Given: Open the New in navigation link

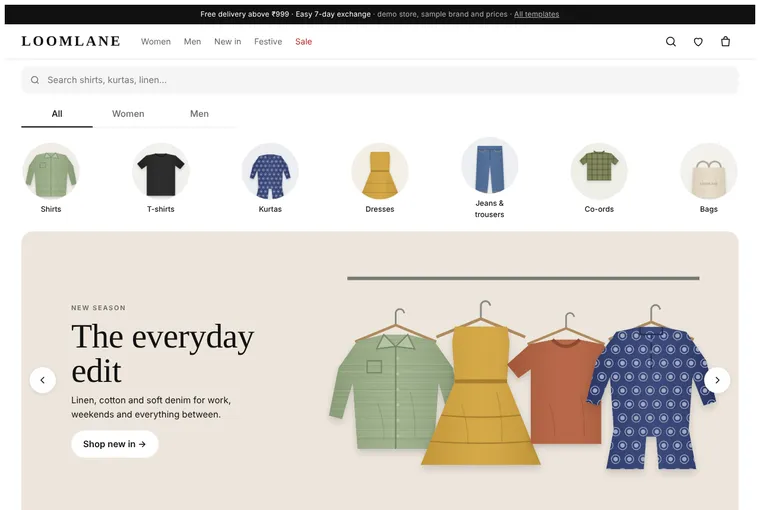Looking at the screenshot, I should 228,42.
